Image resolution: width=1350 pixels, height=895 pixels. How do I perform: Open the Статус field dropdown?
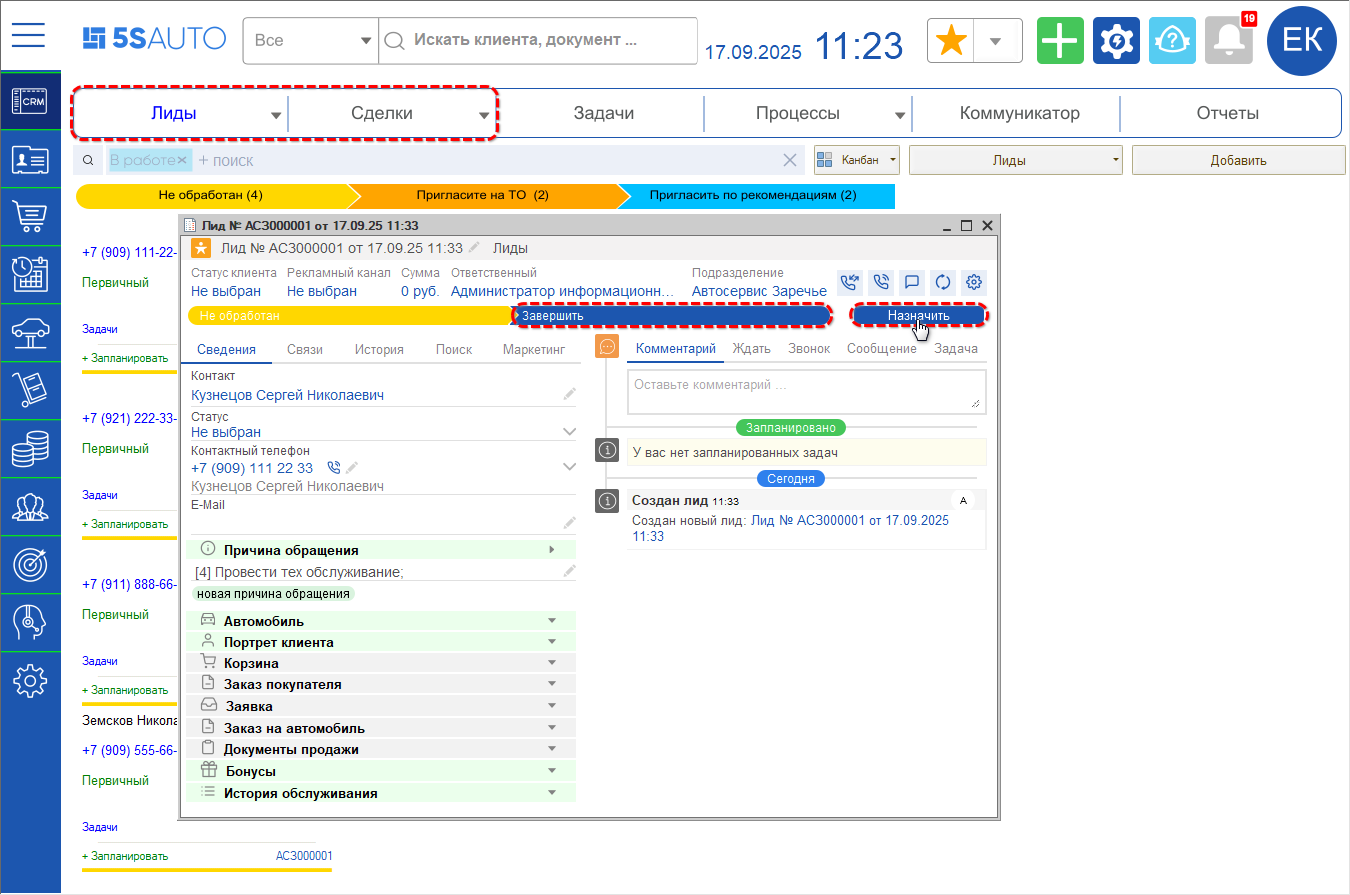(x=569, y=432)
